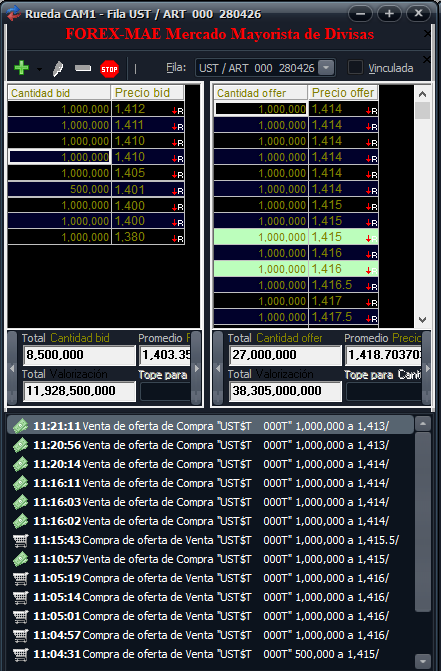
Task: Open the Fila combo box dropdown arrow
Action: (326, 68)
